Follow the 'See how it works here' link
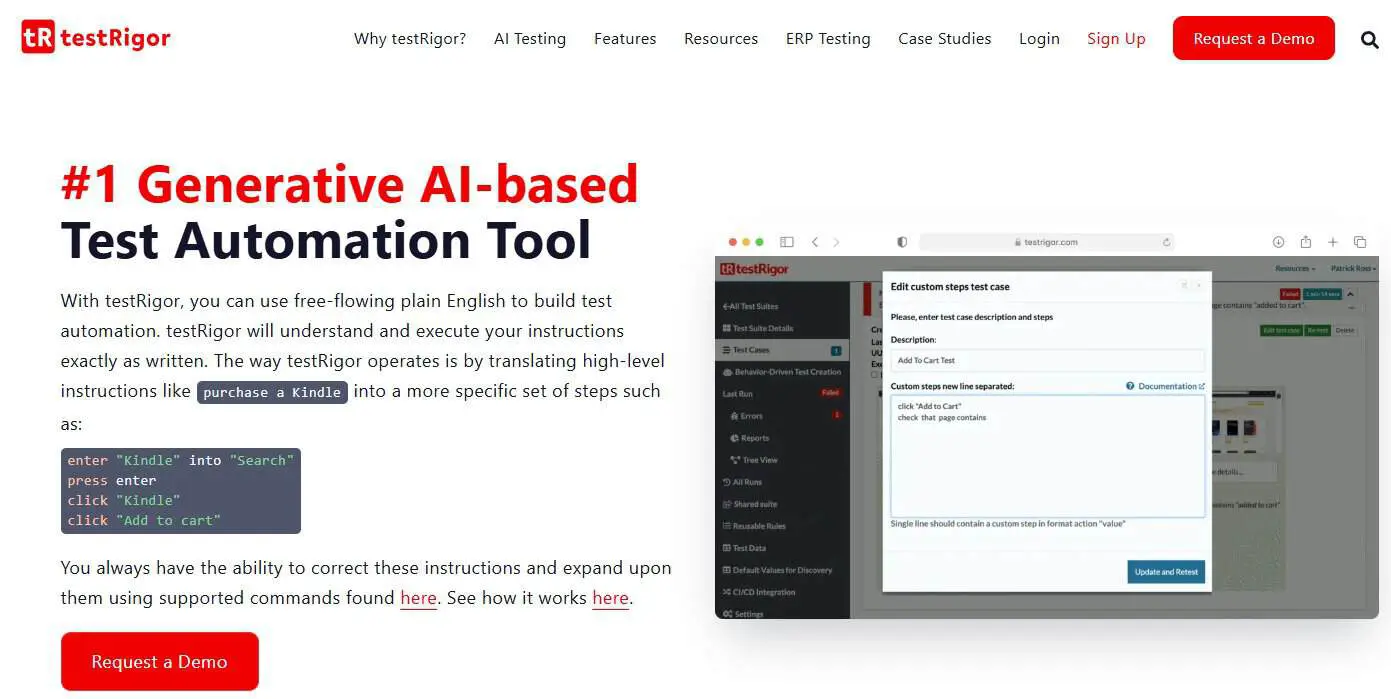Image resolution: width=1391 pixels, height=699 pixels. [x=610, y=598]
